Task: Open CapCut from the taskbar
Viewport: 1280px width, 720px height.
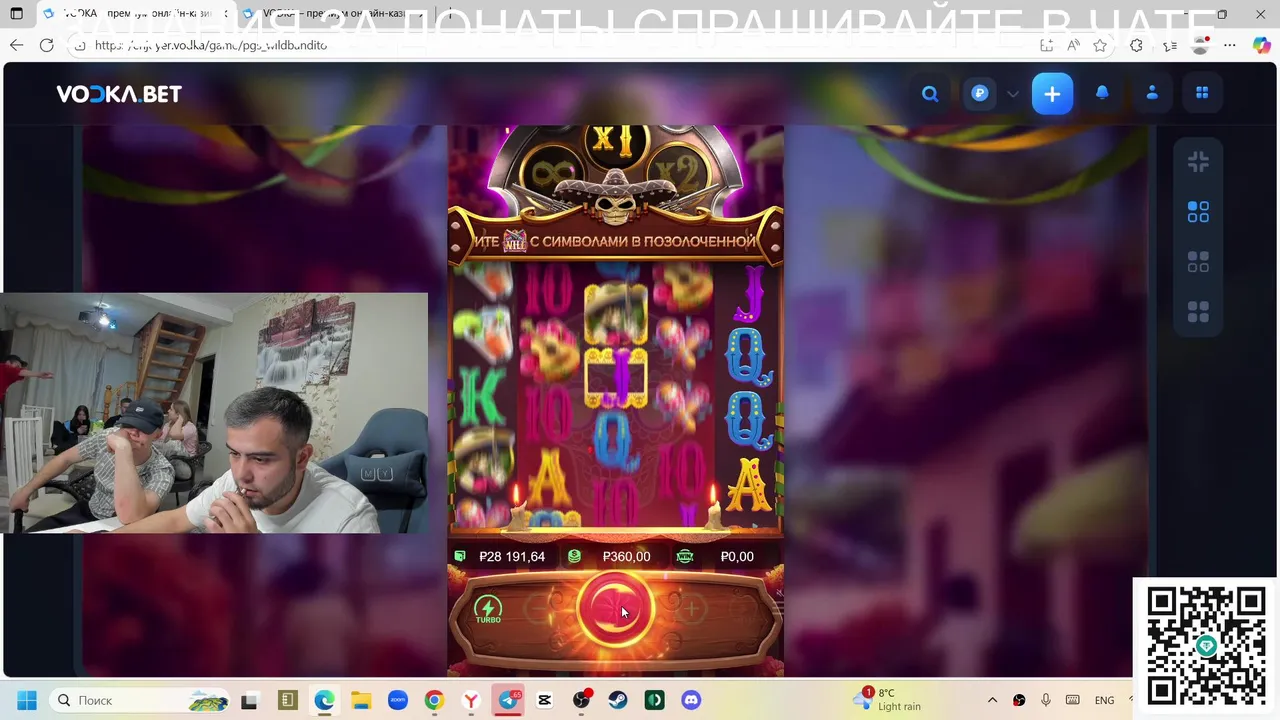Action: click(x=544, y=700)
